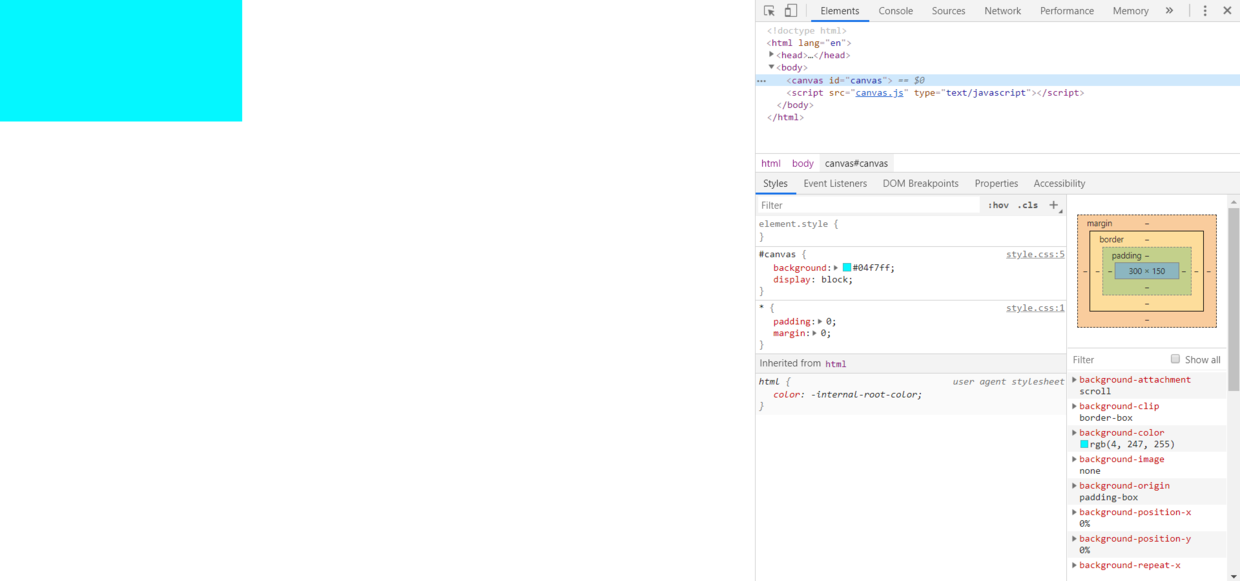Click the 300 × 150 content box in box model
The image size is (1240, 581).
pyautogui.click(x=1147, y=271)
